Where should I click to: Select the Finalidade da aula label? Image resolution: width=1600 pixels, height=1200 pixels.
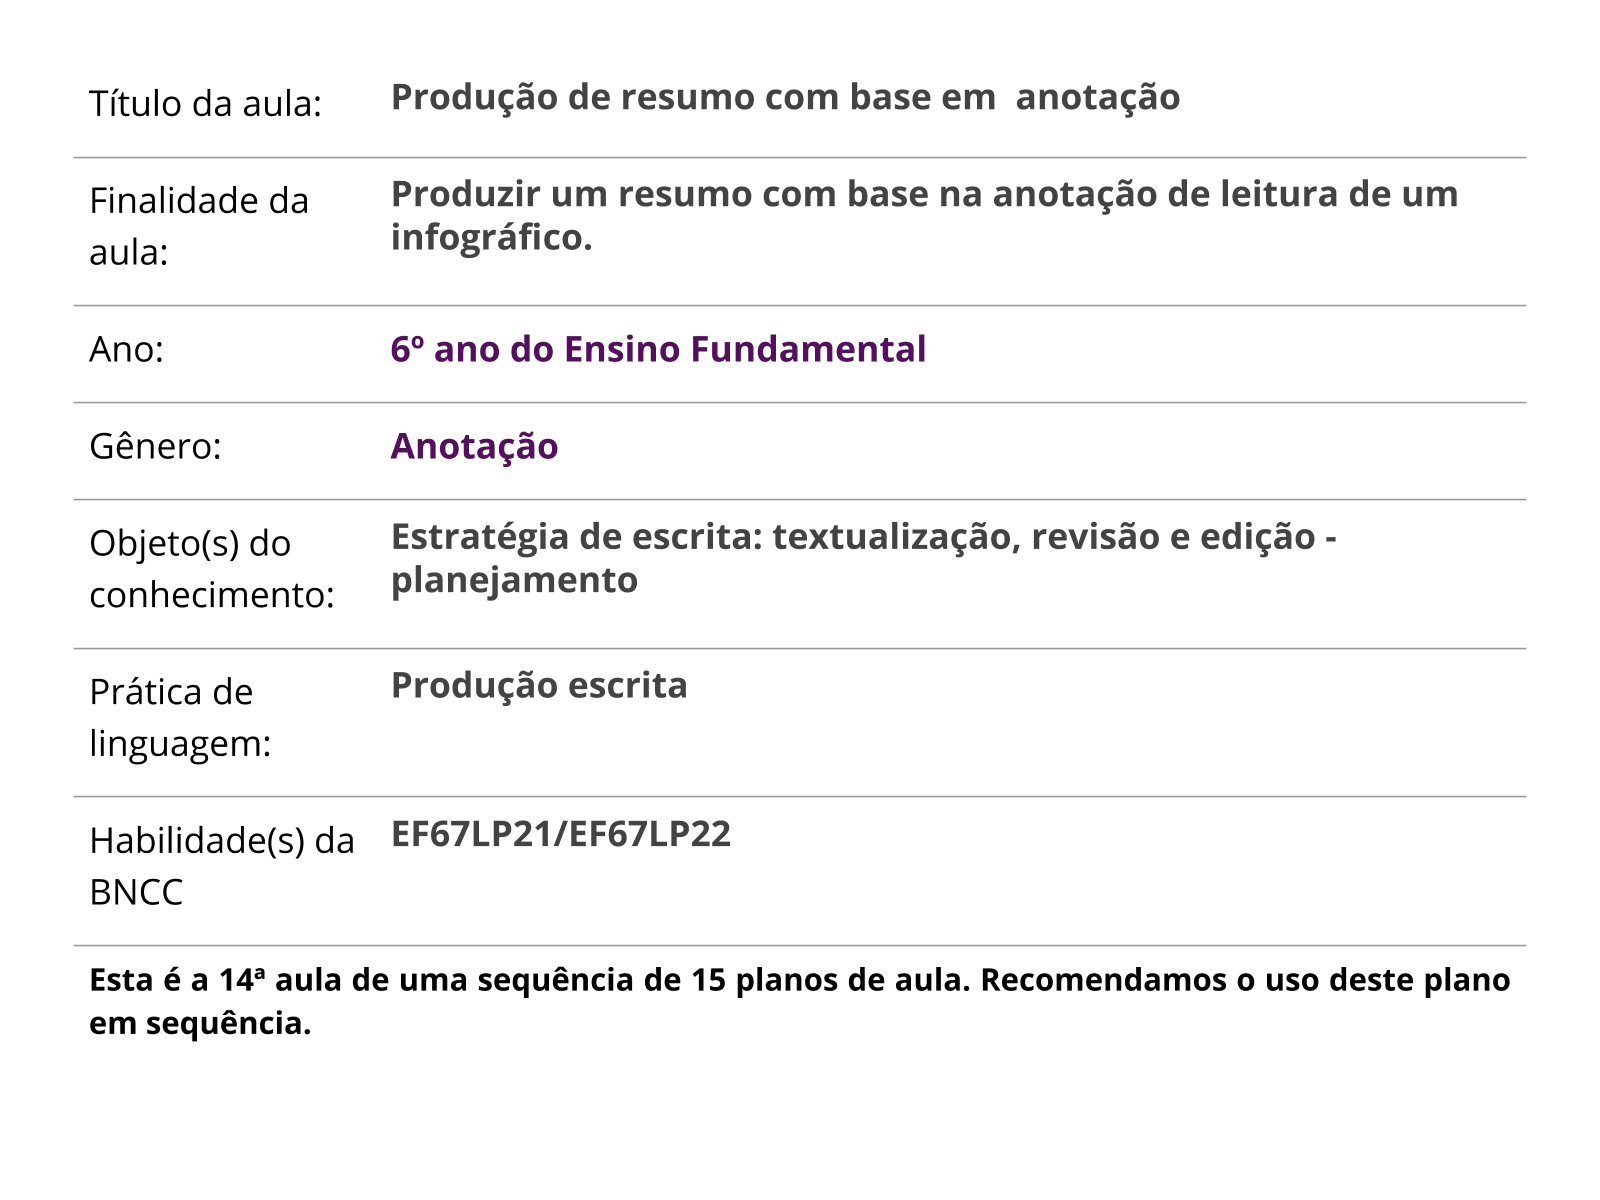click(x=198, y=226)
